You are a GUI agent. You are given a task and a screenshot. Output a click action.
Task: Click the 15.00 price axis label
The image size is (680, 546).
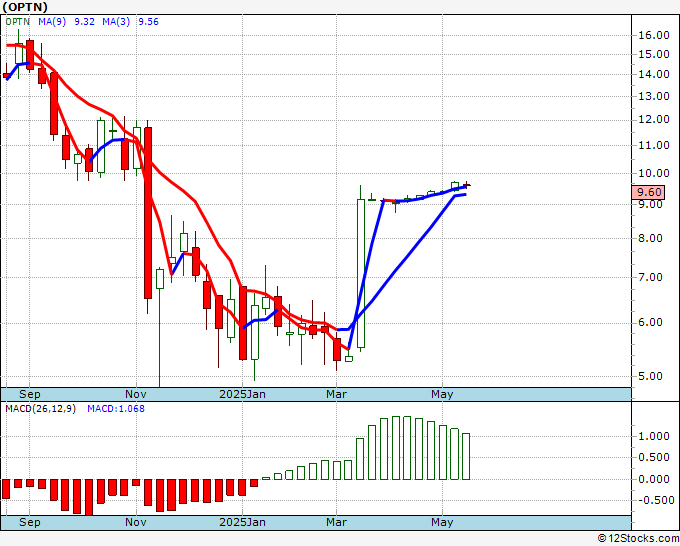[x=654, y=55]
